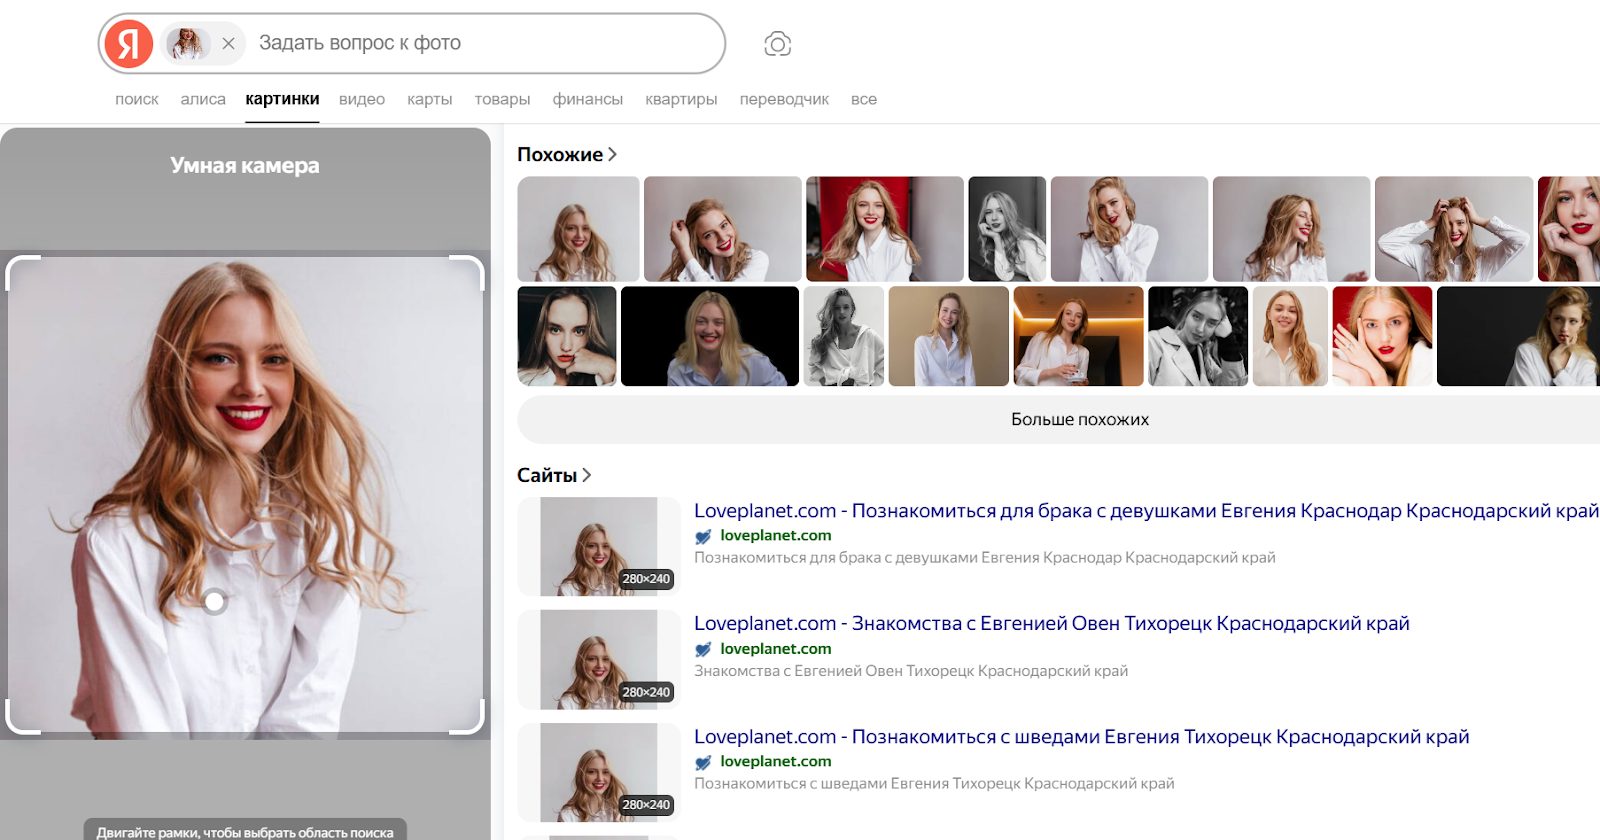Viewport: 1600px width, 840px height.
Task: Expand the 'Сайты' section chevron
Action: tap(587, 475)
